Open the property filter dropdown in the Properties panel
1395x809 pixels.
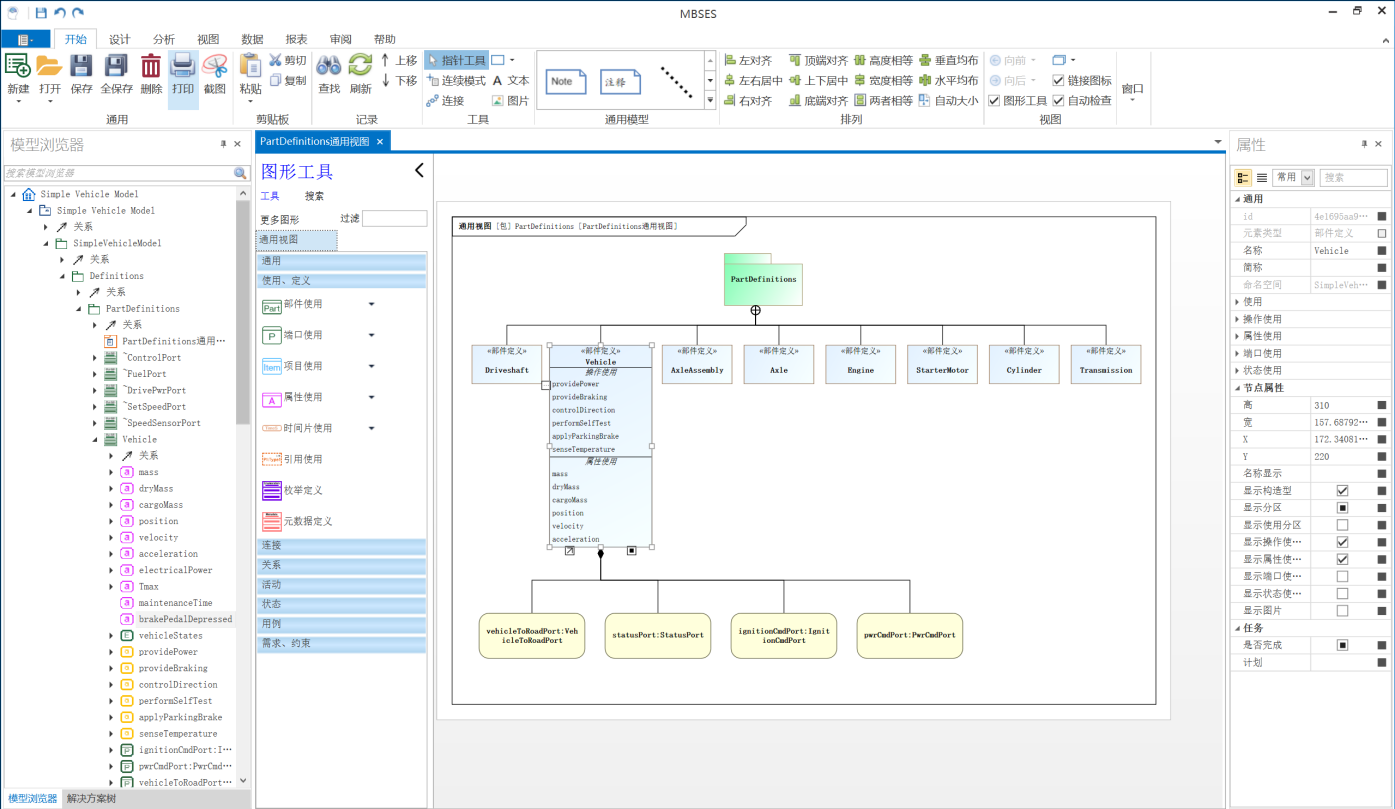click(1307, 177)
